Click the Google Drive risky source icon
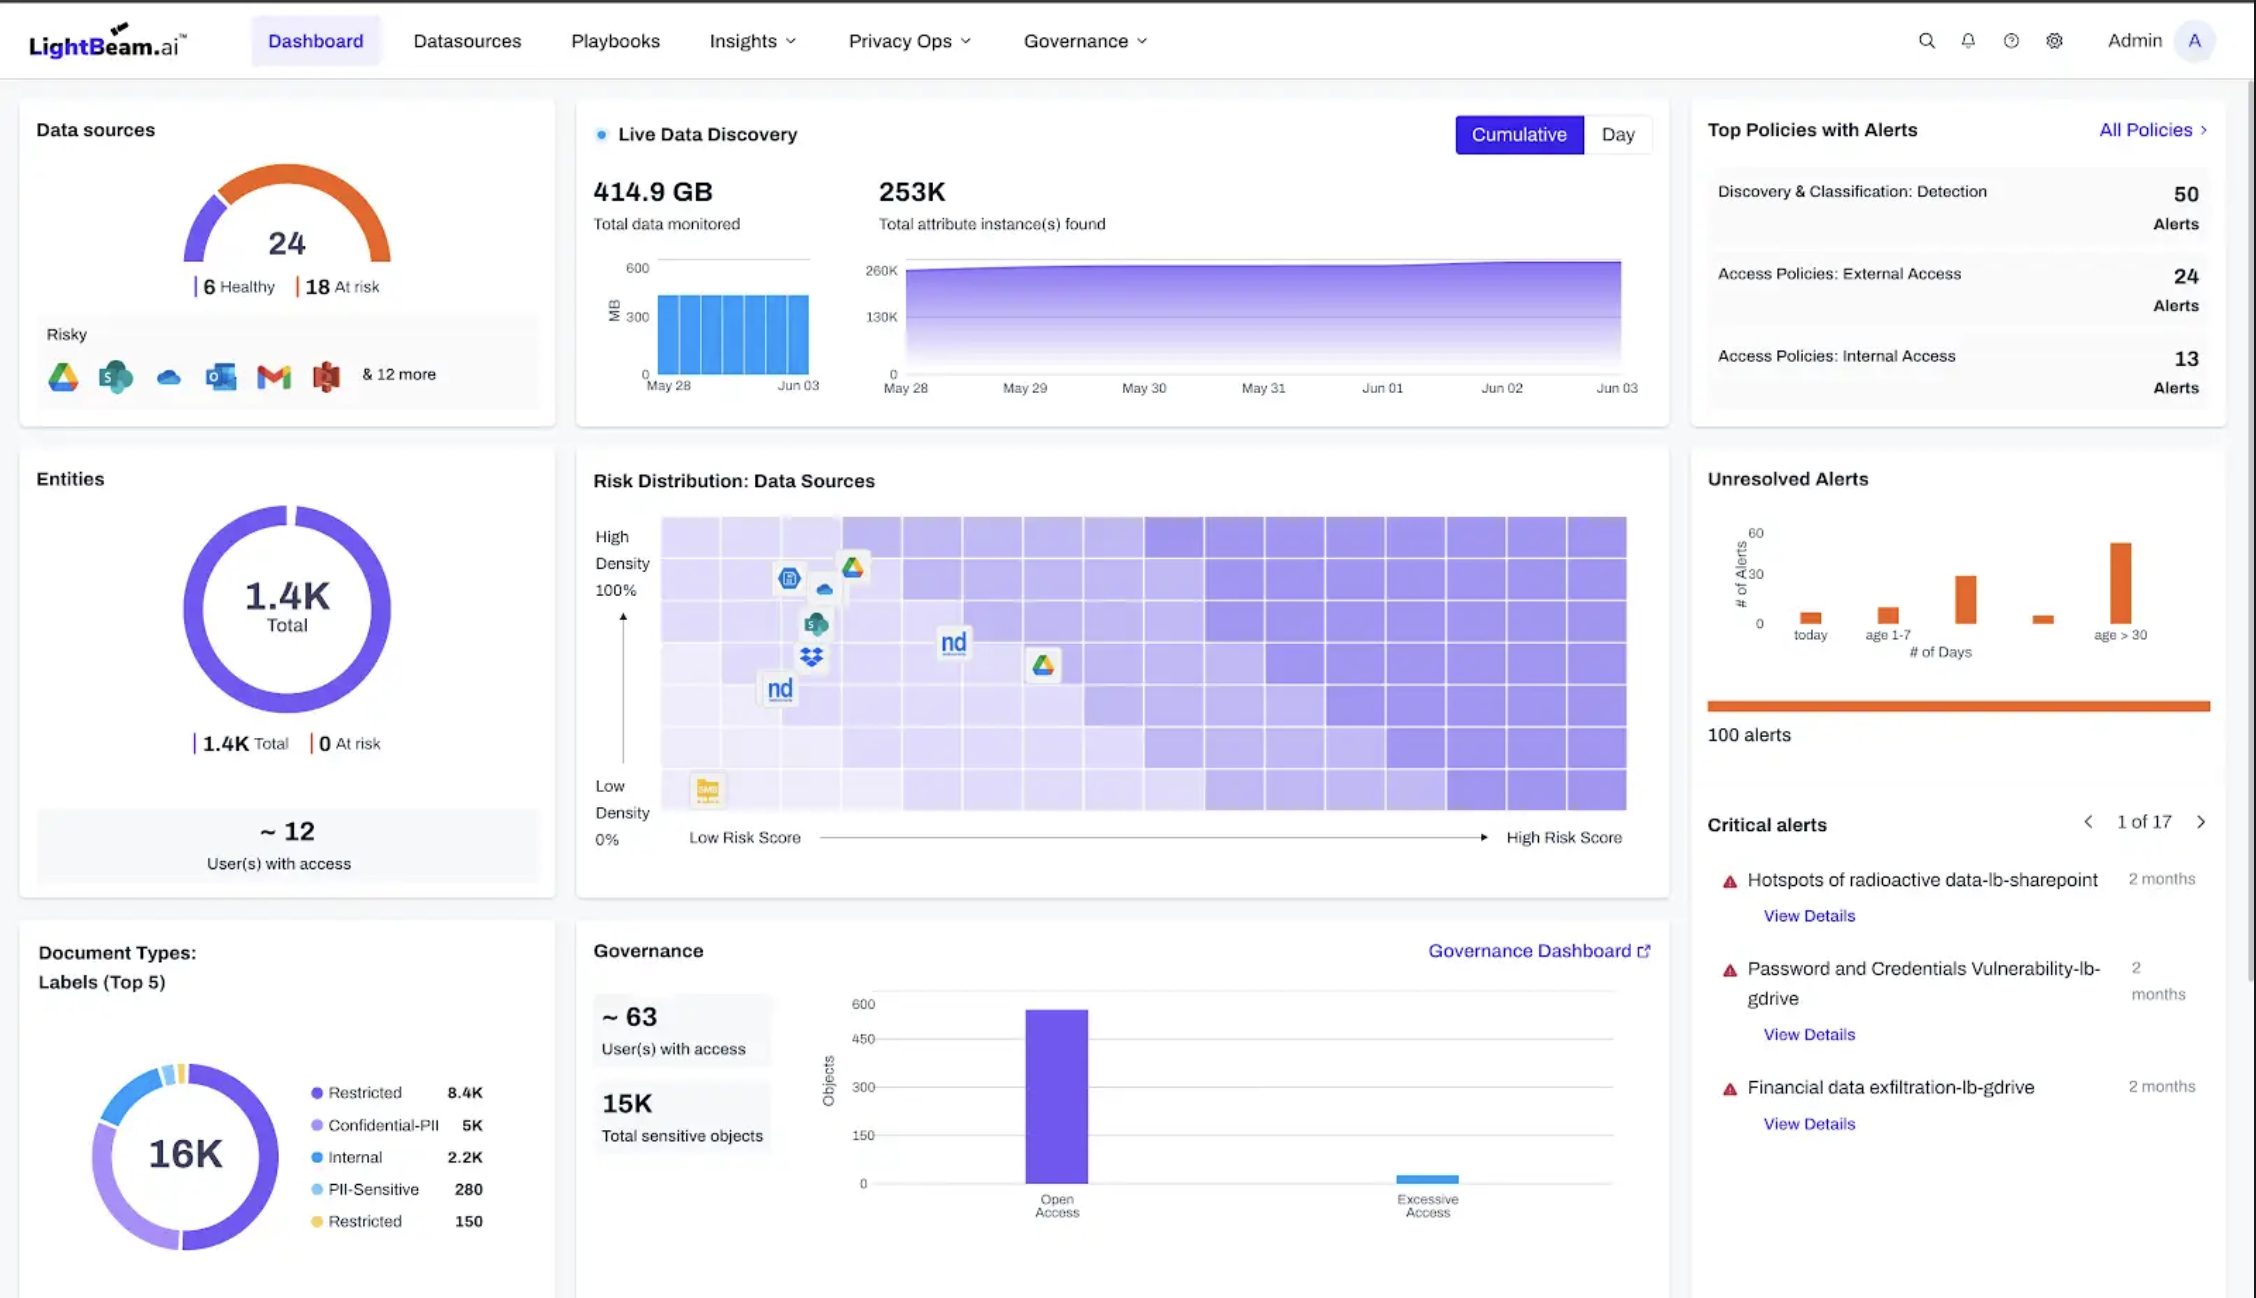 pyautogui.click(x=63, y=376)
